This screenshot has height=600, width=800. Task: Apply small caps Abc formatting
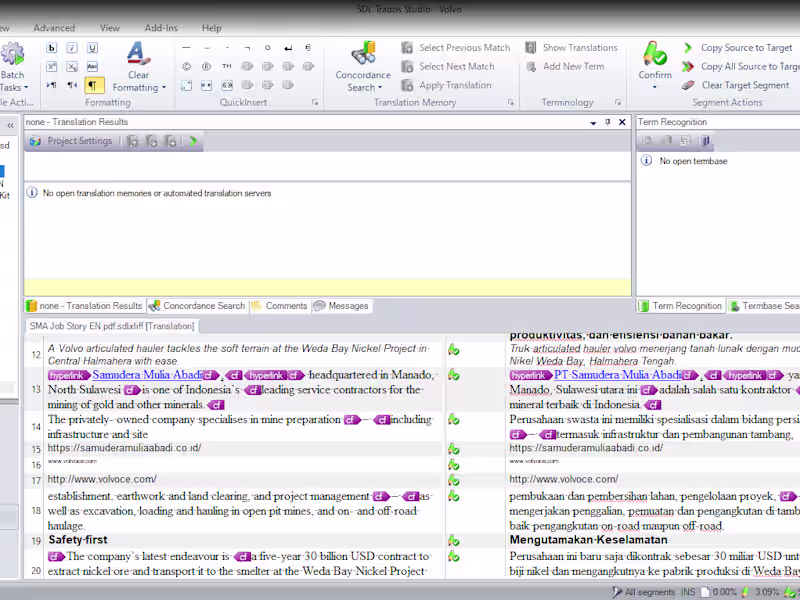(x=92, y=66)
